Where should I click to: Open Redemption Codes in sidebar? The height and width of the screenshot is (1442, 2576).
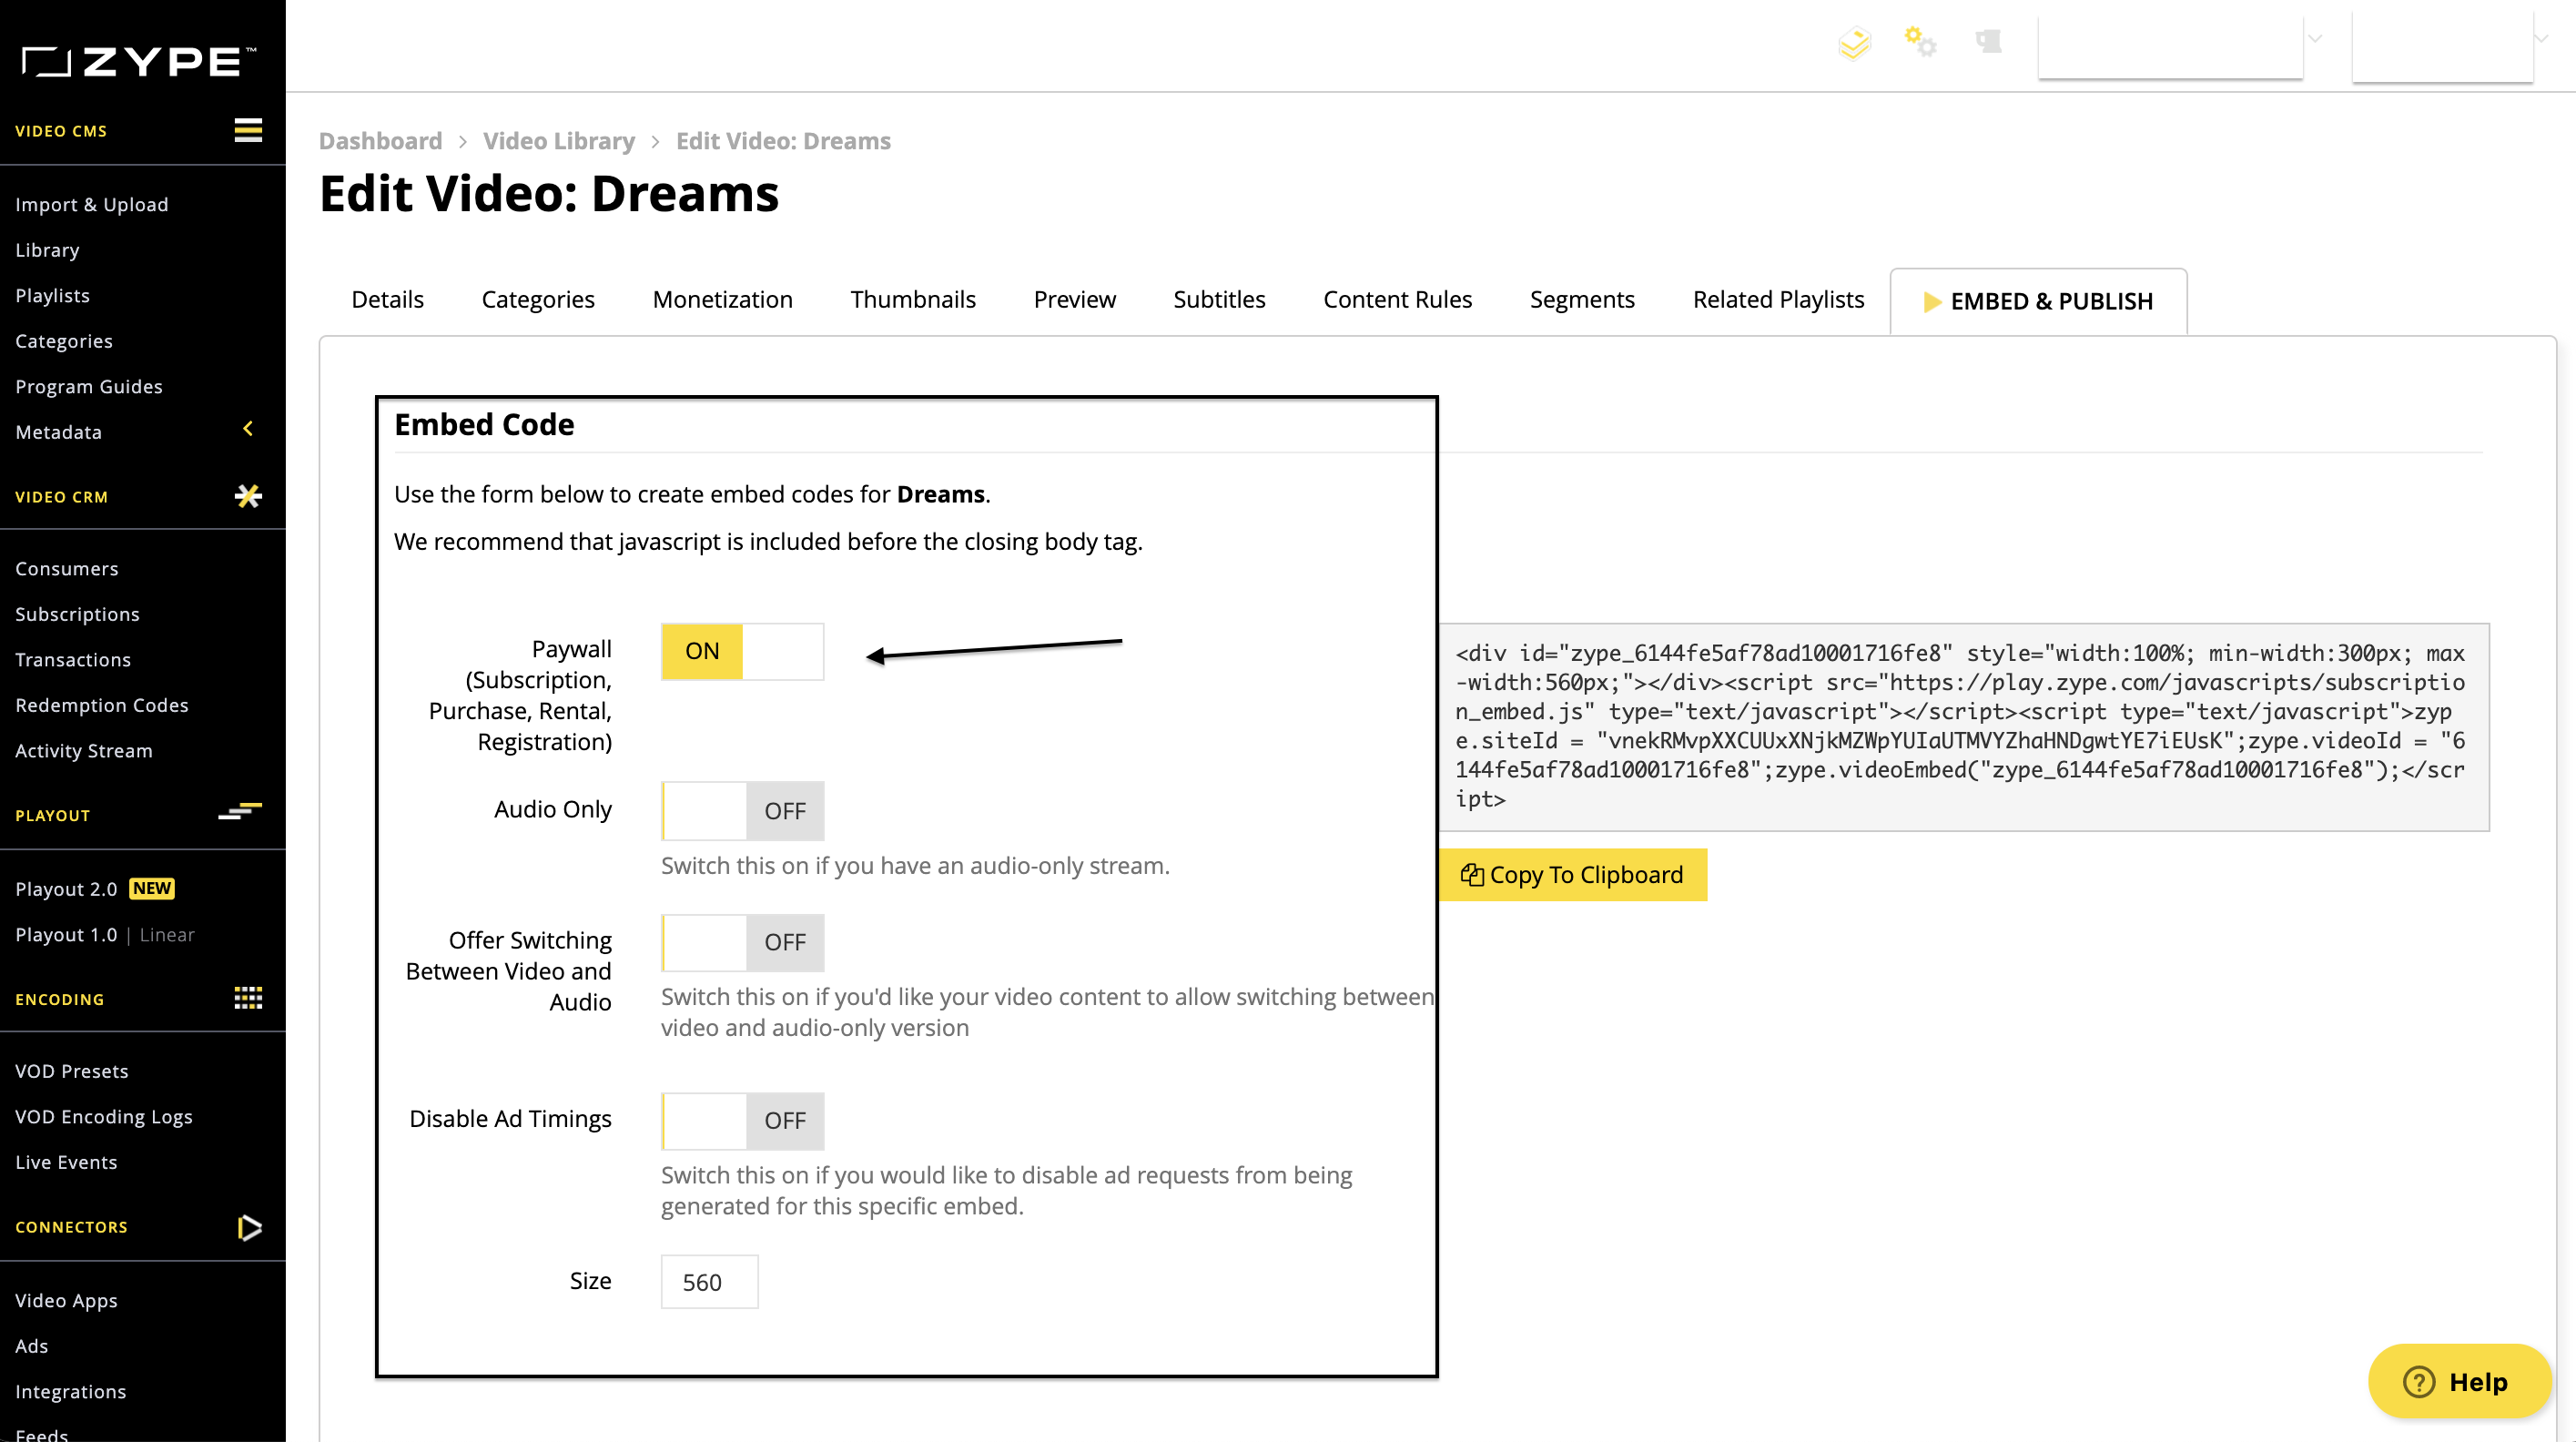tap(102, 705)
